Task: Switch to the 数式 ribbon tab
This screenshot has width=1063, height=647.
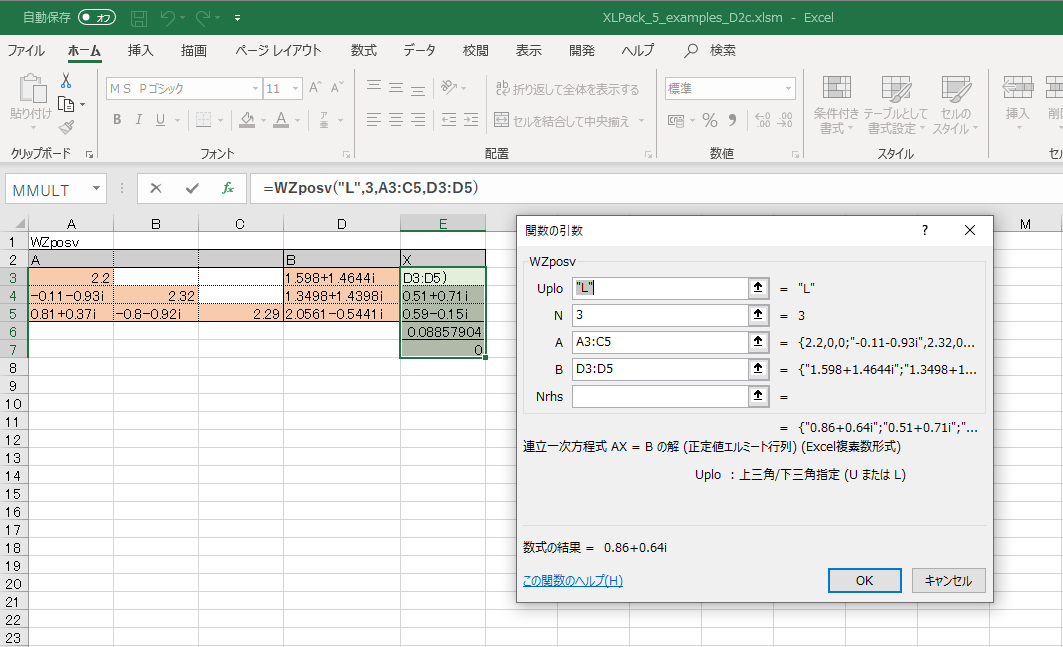Action: [364, 51]
